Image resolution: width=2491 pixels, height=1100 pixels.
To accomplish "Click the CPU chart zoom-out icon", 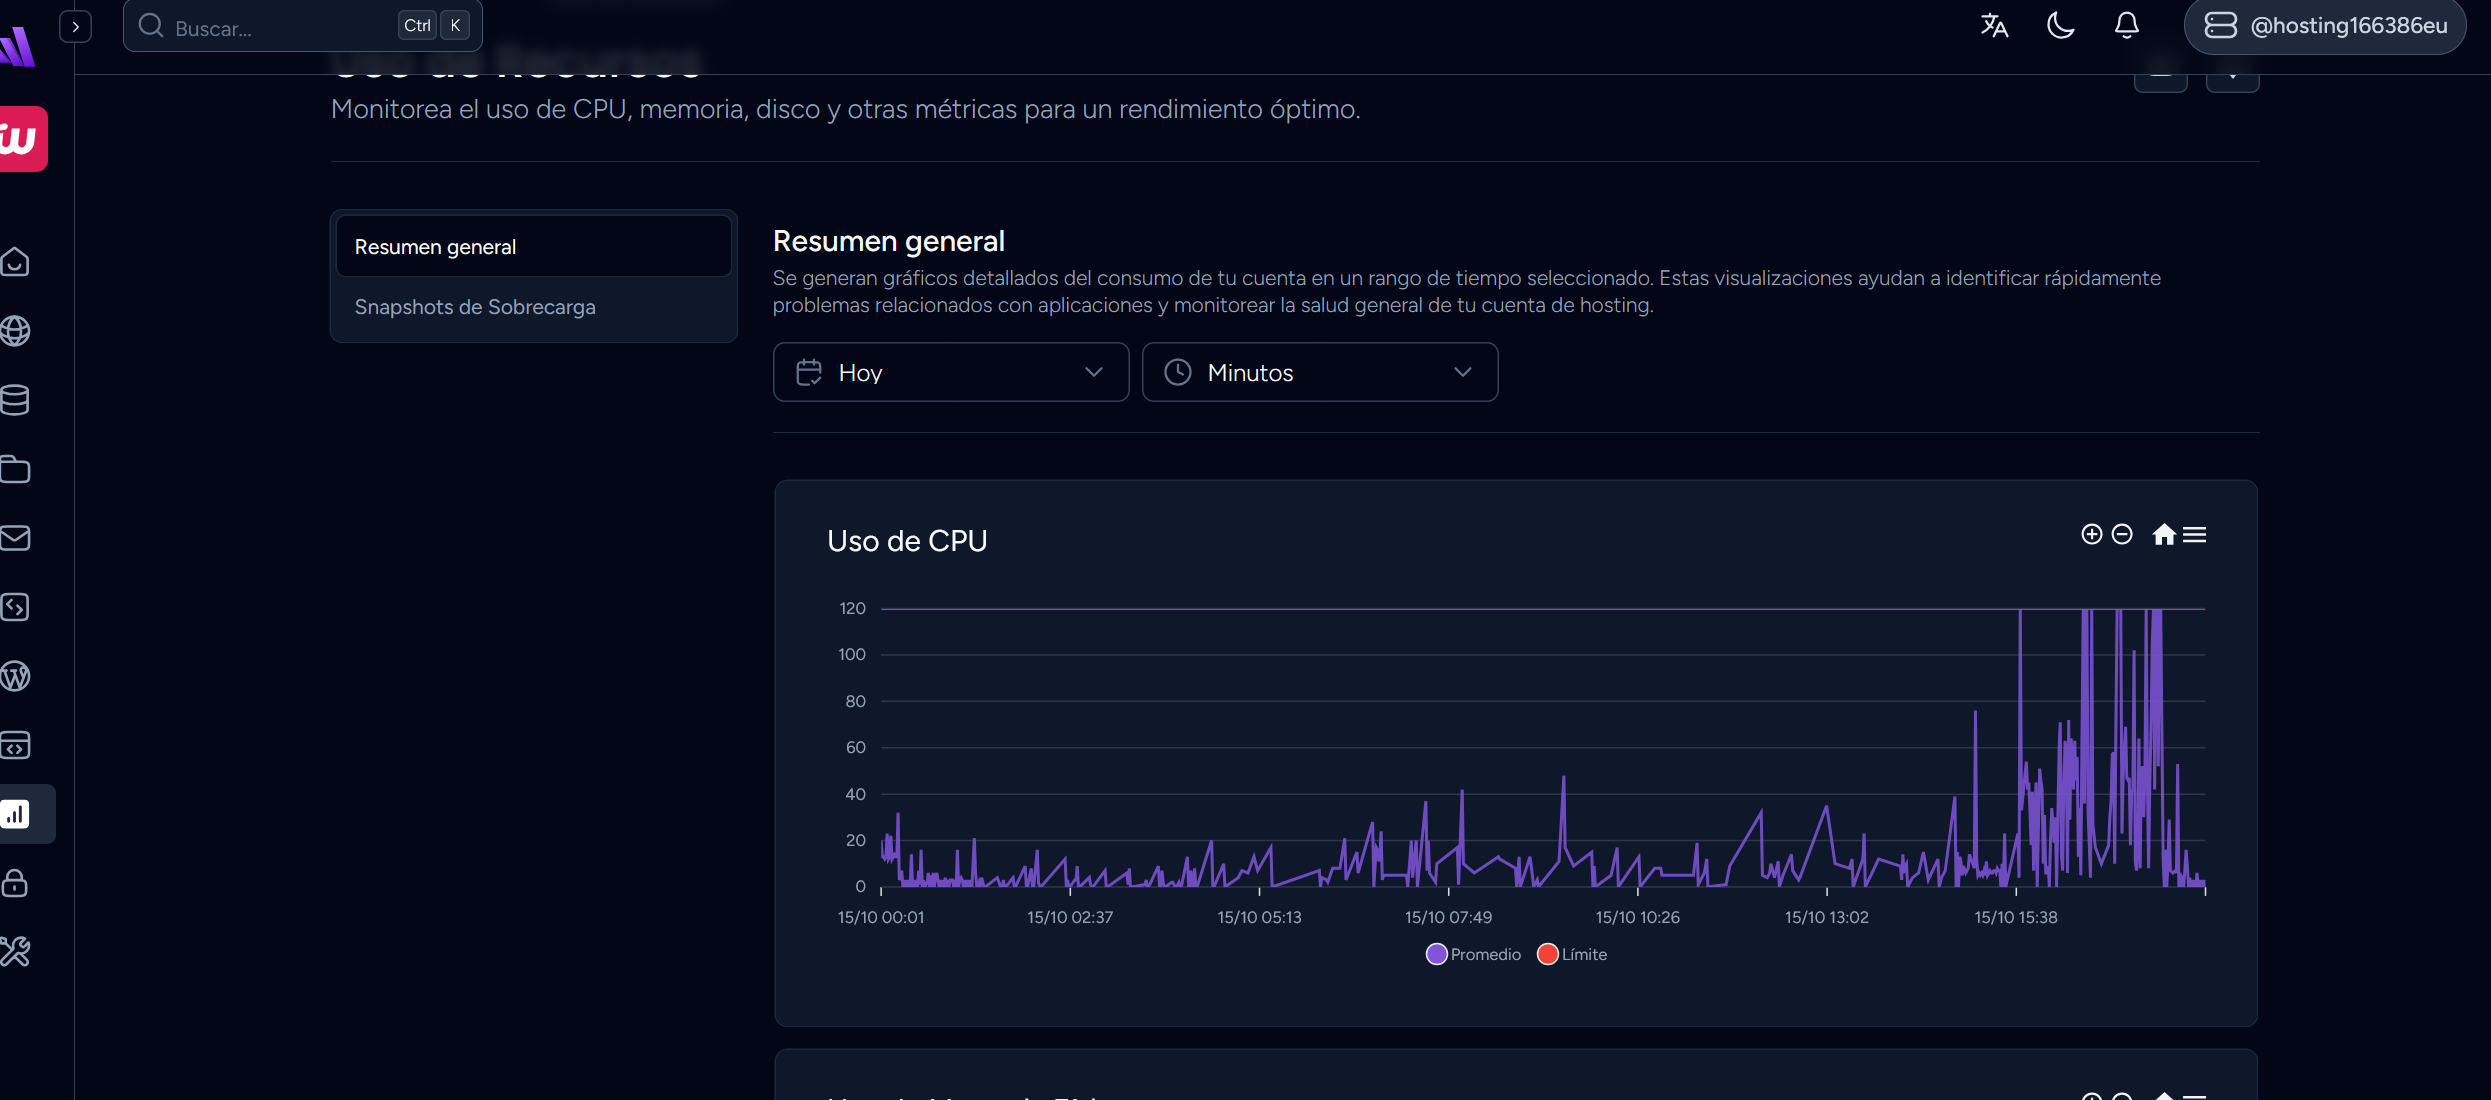I will (x=2122, y=534).
